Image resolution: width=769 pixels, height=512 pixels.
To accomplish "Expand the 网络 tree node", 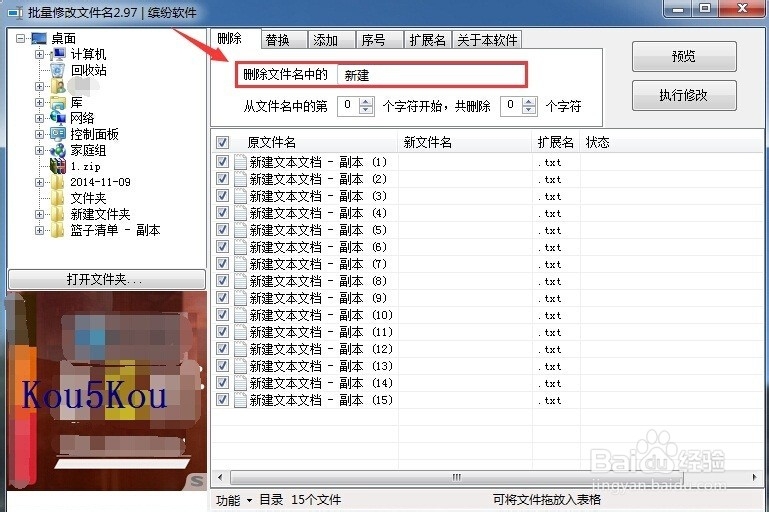I will coord(39,118).
